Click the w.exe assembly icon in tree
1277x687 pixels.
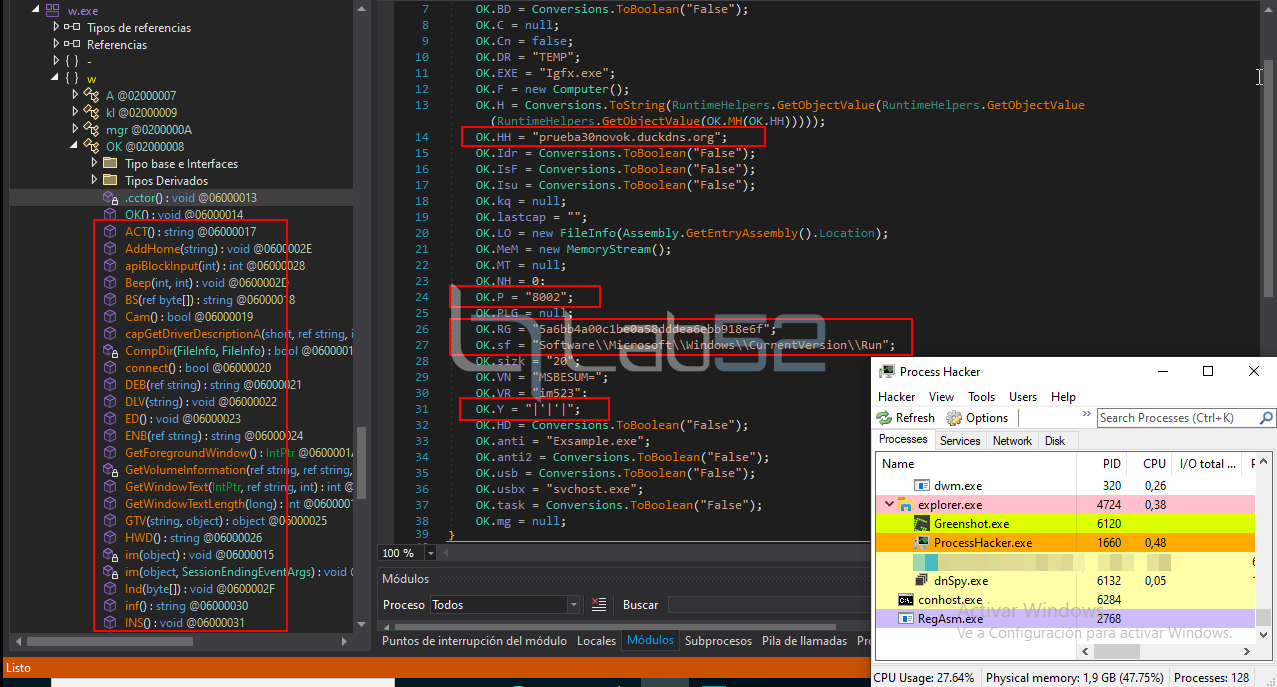[x=52, y=9]
